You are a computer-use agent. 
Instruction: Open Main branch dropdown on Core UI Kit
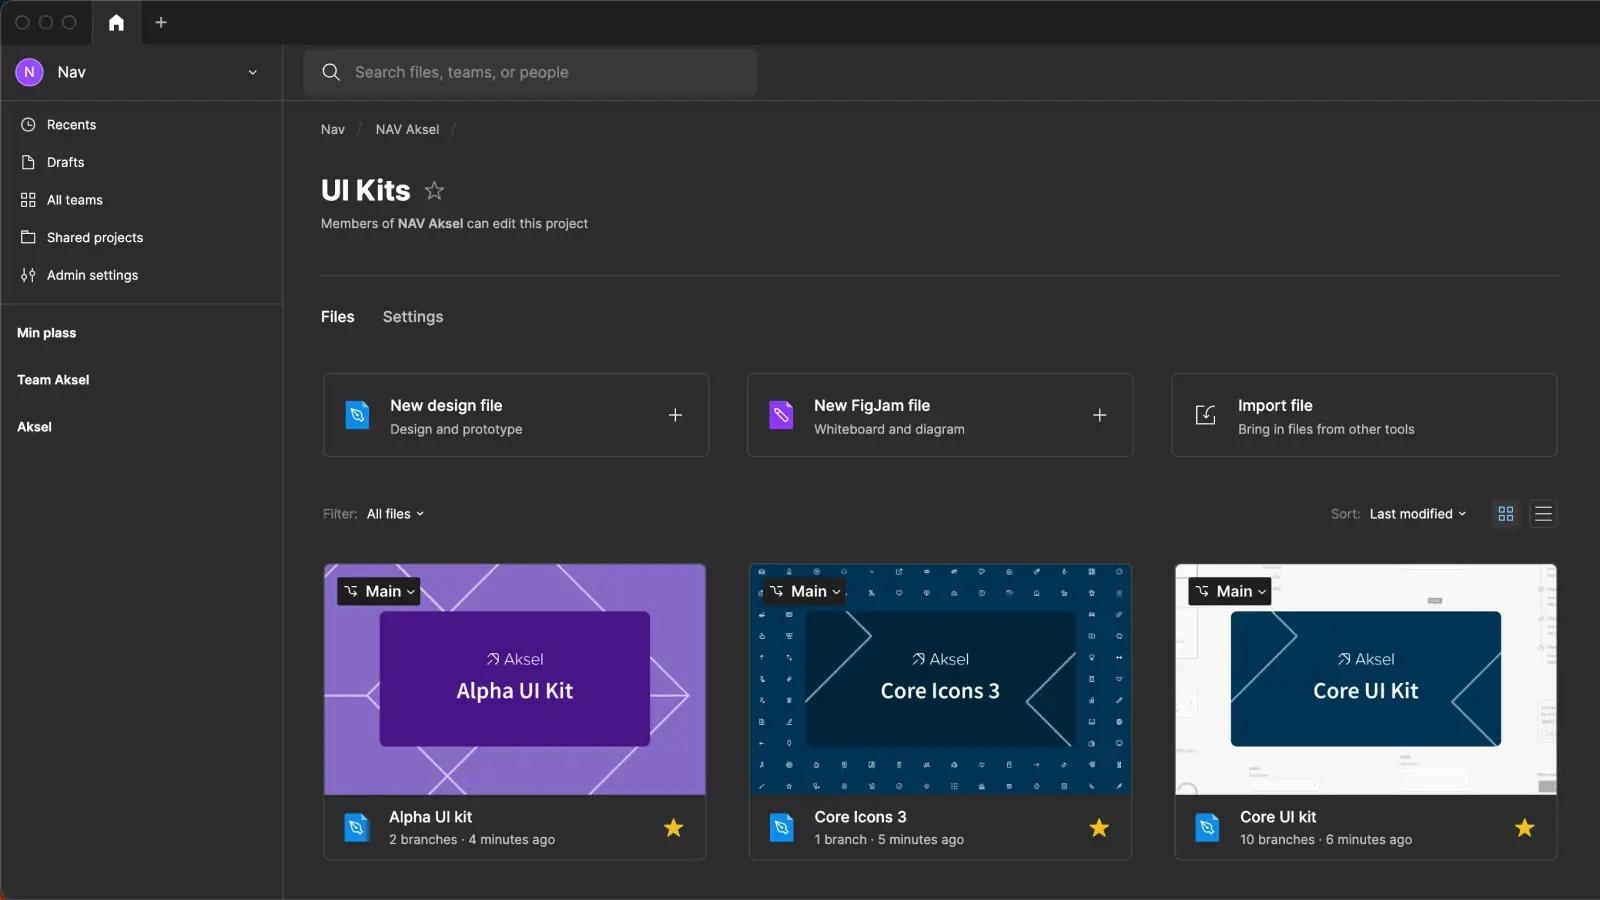tap(1230, 591)
